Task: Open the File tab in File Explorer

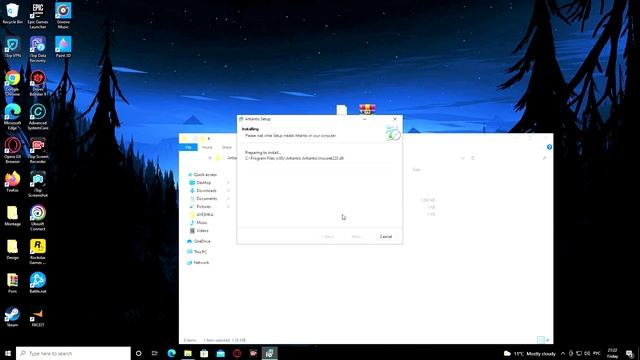Action: click(x=188, y=147)
